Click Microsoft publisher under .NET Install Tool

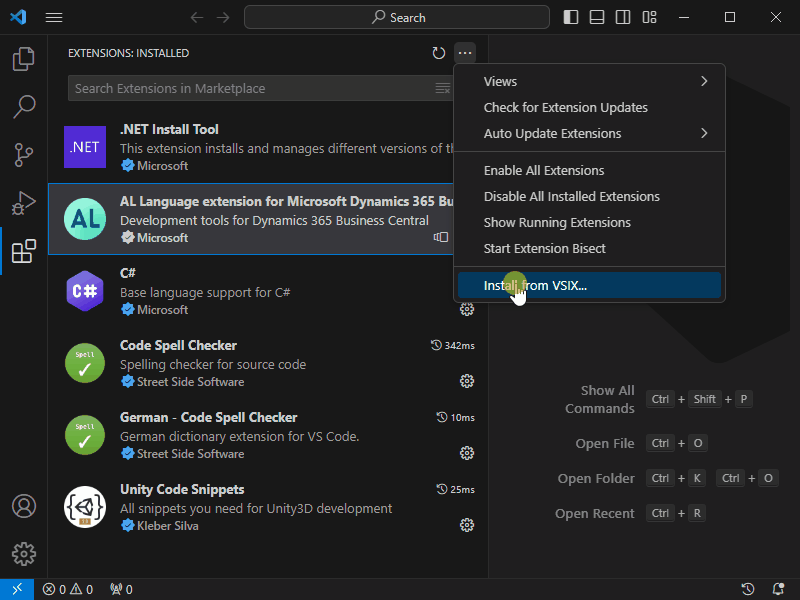tap(163, 166)
